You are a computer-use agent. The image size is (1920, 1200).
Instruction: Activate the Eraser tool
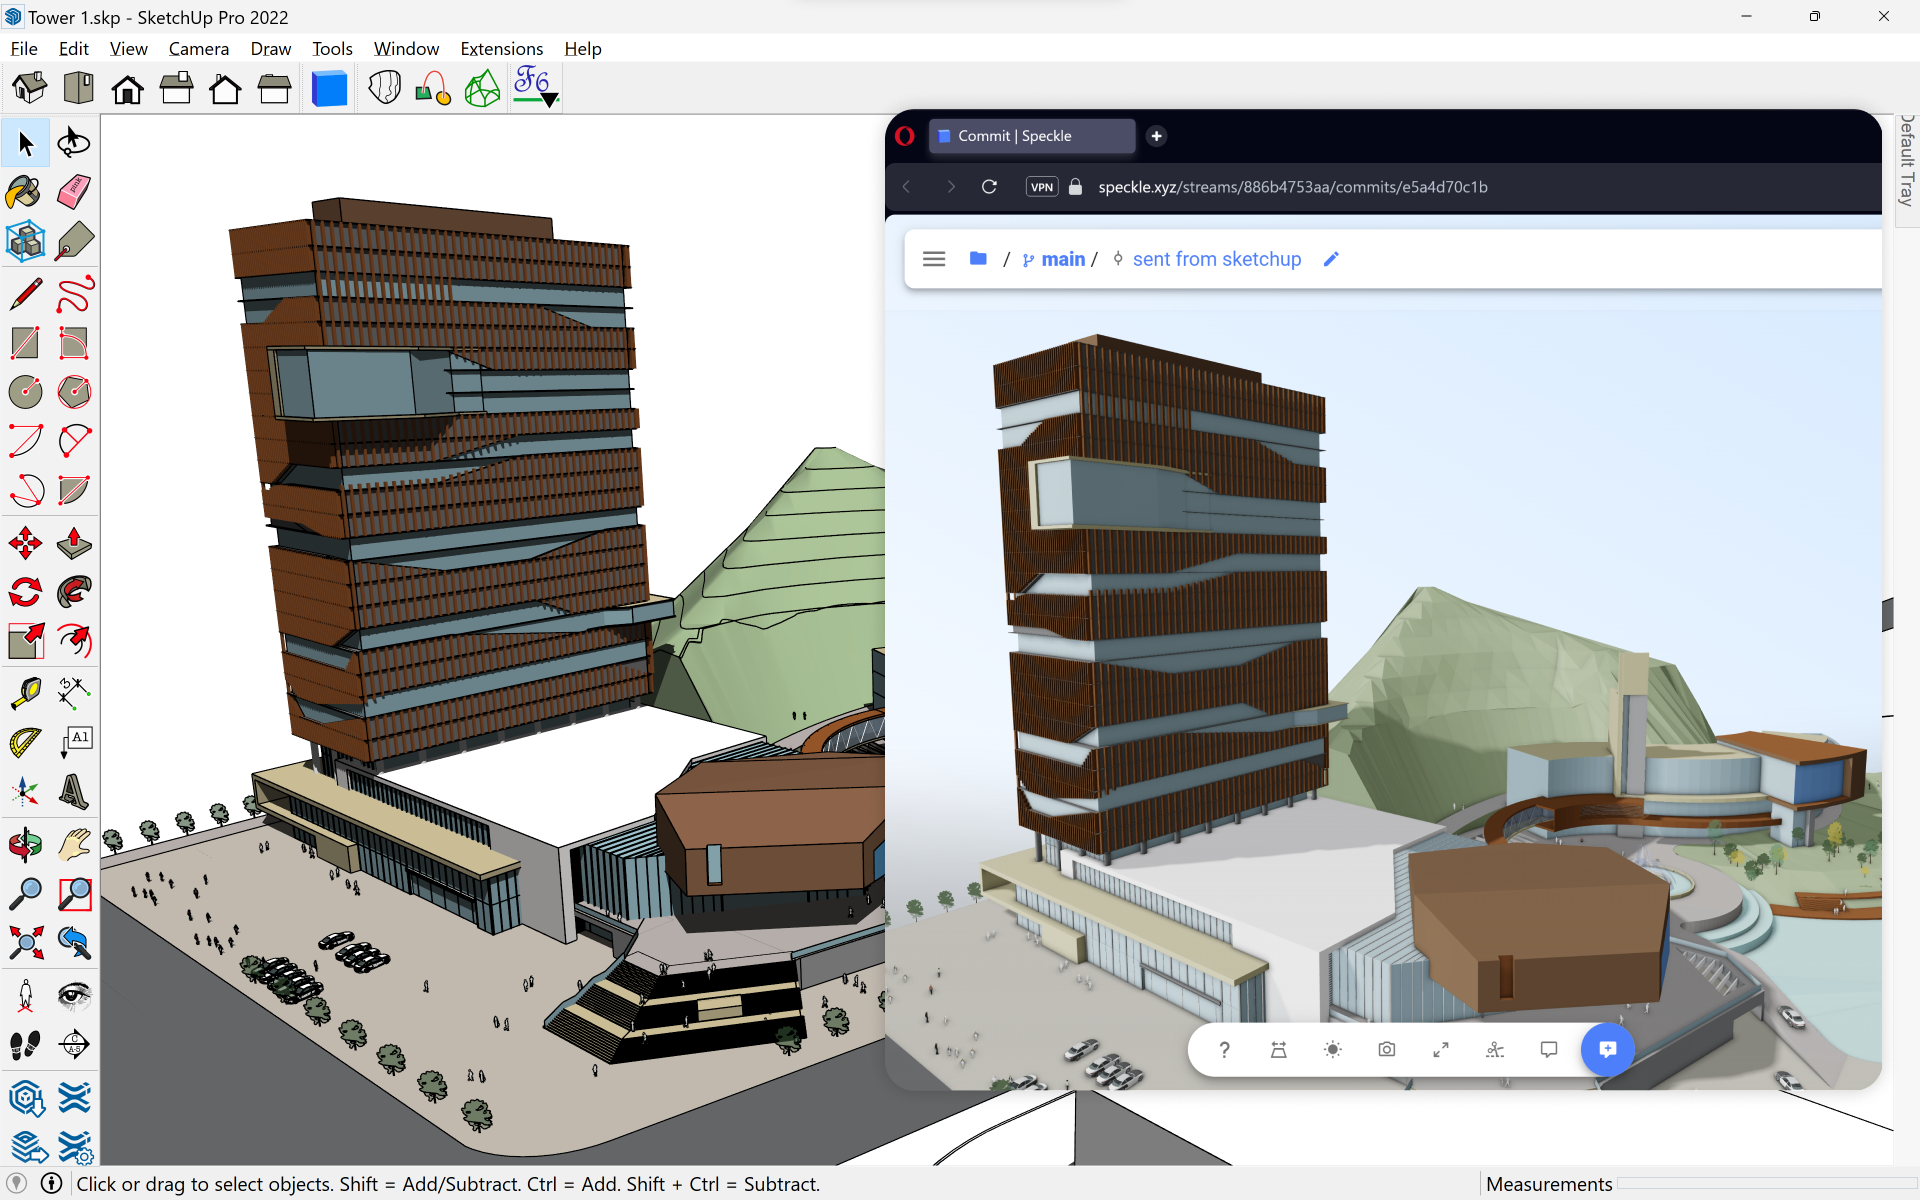pos(73,192)
